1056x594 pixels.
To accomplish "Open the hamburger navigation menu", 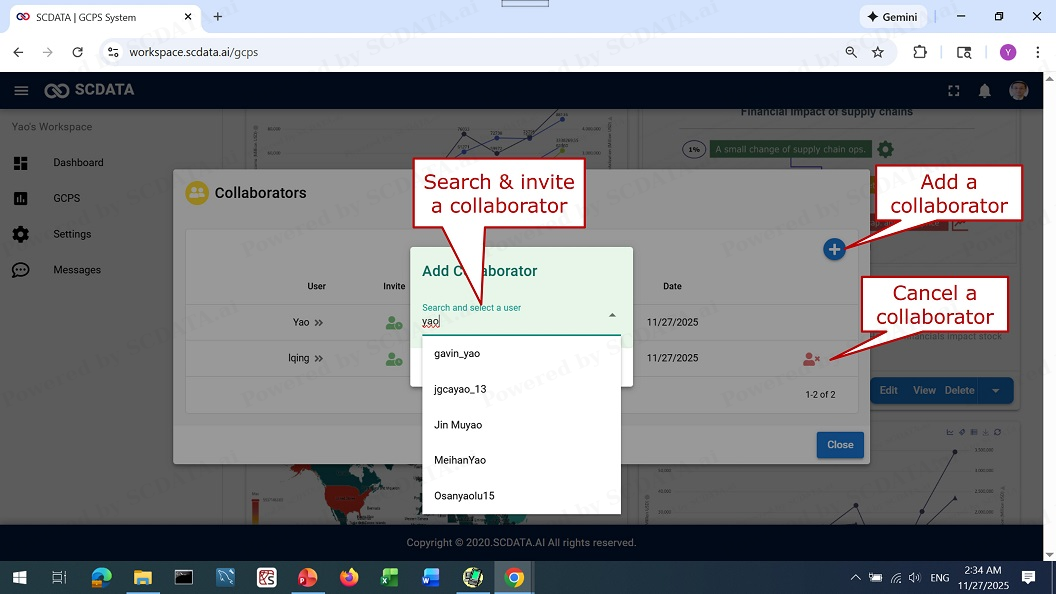I will click(21, 91).
